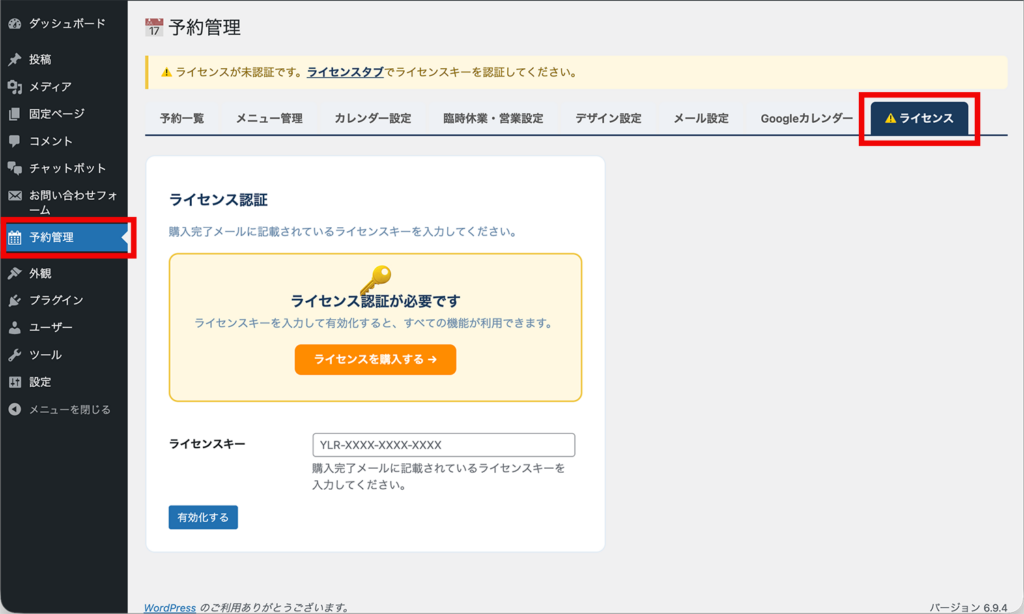Click the ライセンスを購入する button
Image resolution: width=1024 pixels, height=614 pixels.
coord(375,359)
